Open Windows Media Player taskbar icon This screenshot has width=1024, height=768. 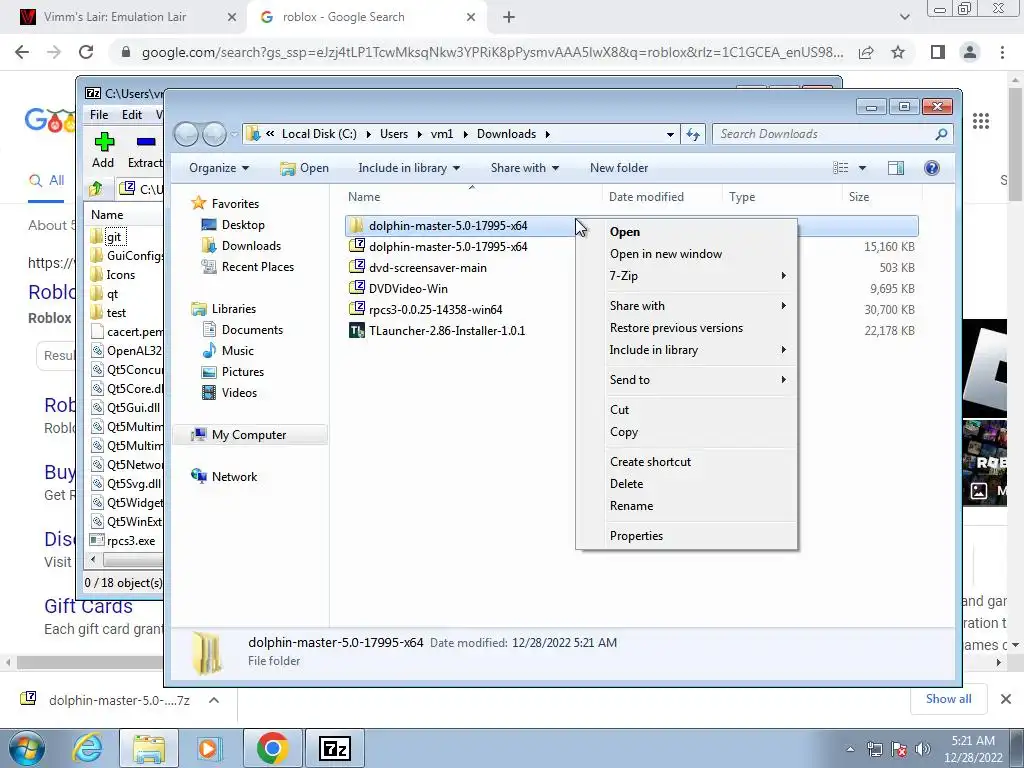click(209, 748)
